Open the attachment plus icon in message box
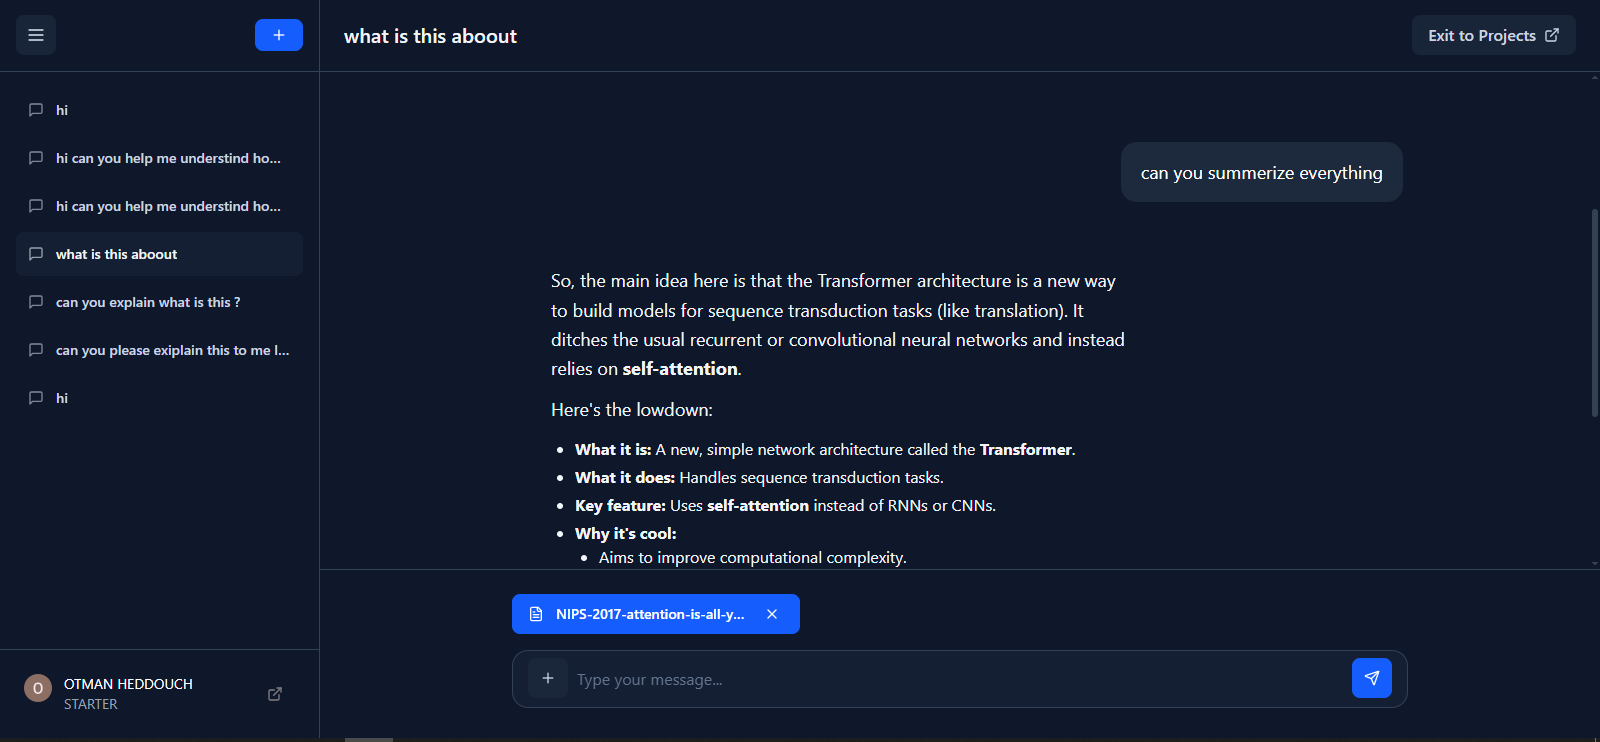The image size is (1600, 742). click(x=548, y=678)
